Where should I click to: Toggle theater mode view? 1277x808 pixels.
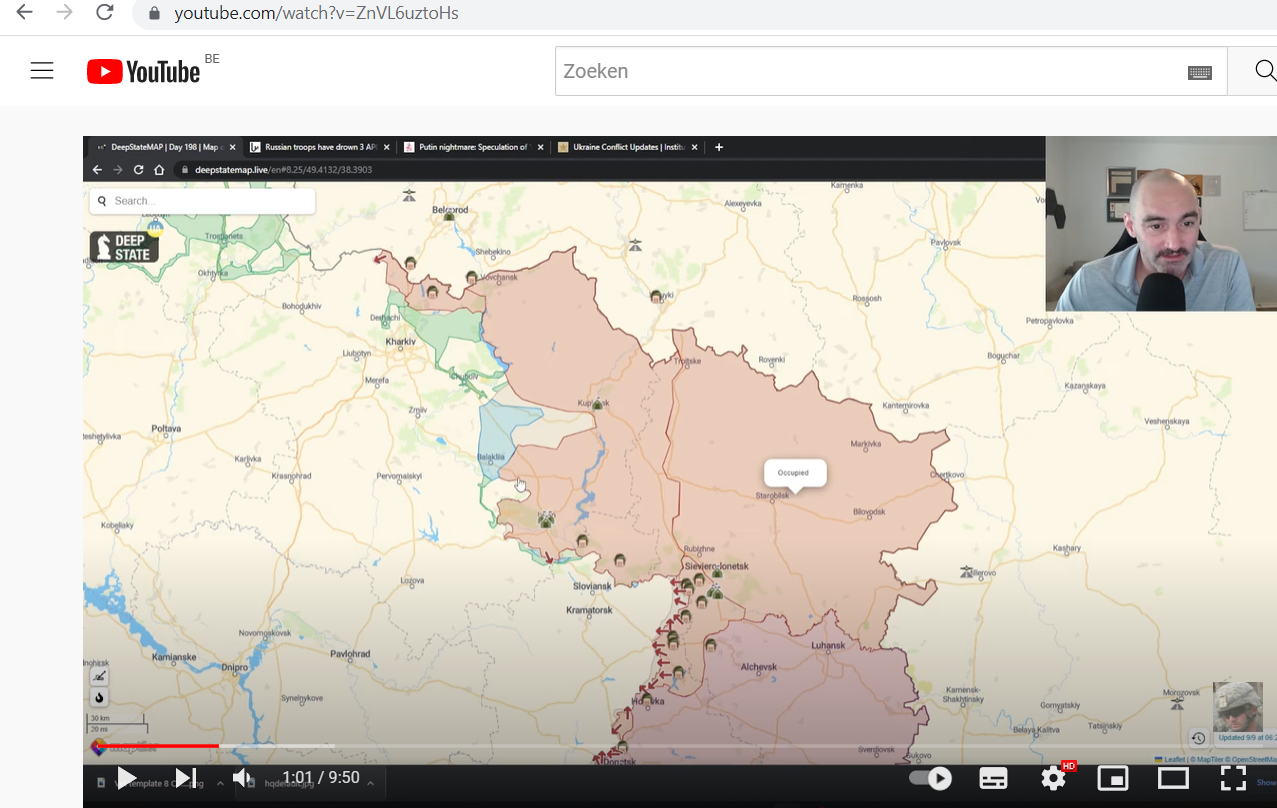point(1173,778)
